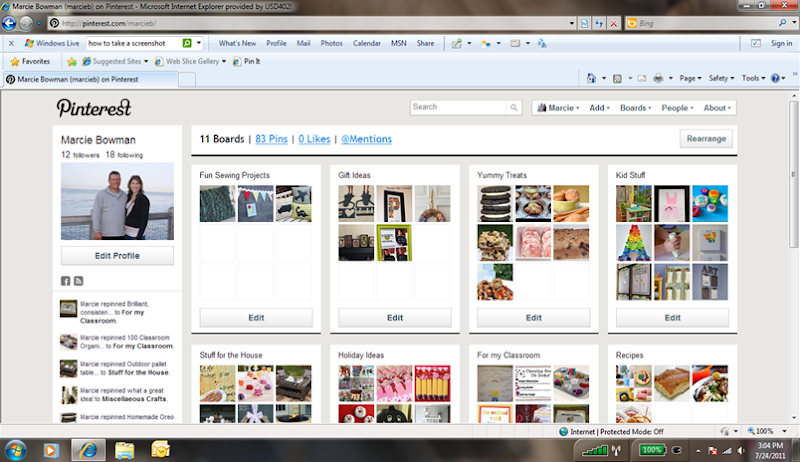Click the Bing search magnifier icon
This screenshot has width=800, height=462.
tap(782, 23)
